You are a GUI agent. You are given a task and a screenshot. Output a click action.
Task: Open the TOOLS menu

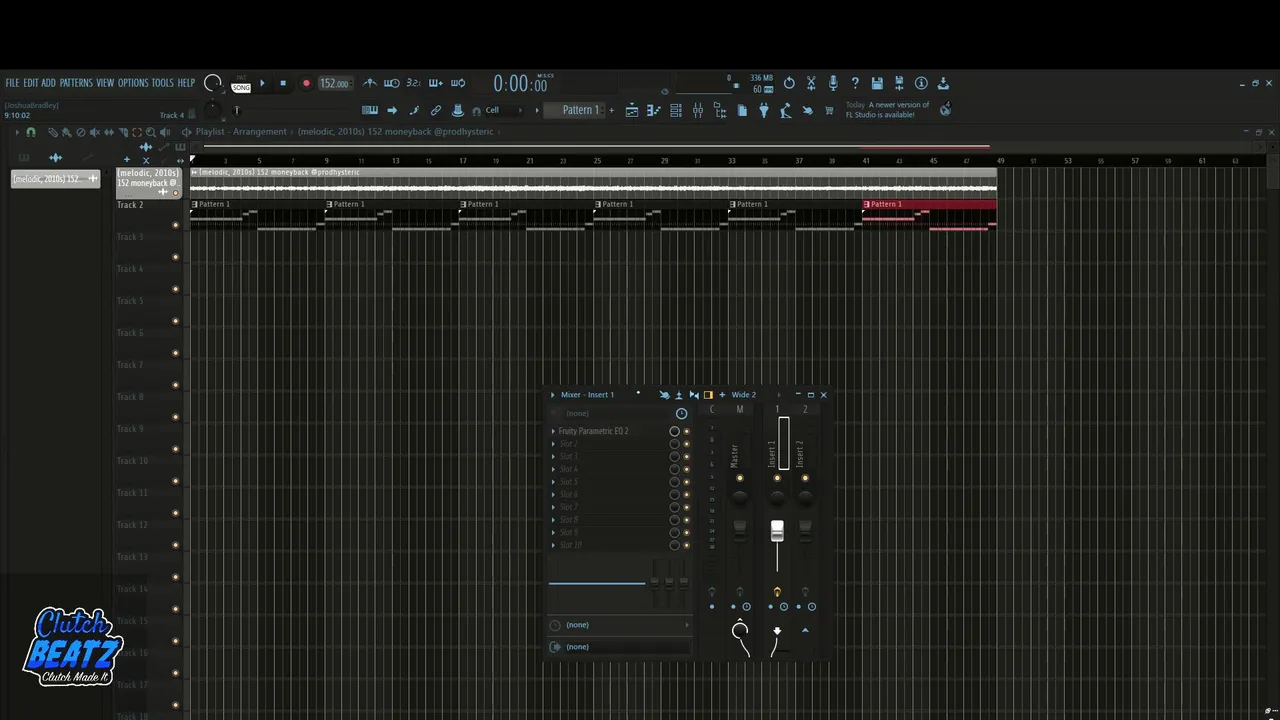(162, 83)
